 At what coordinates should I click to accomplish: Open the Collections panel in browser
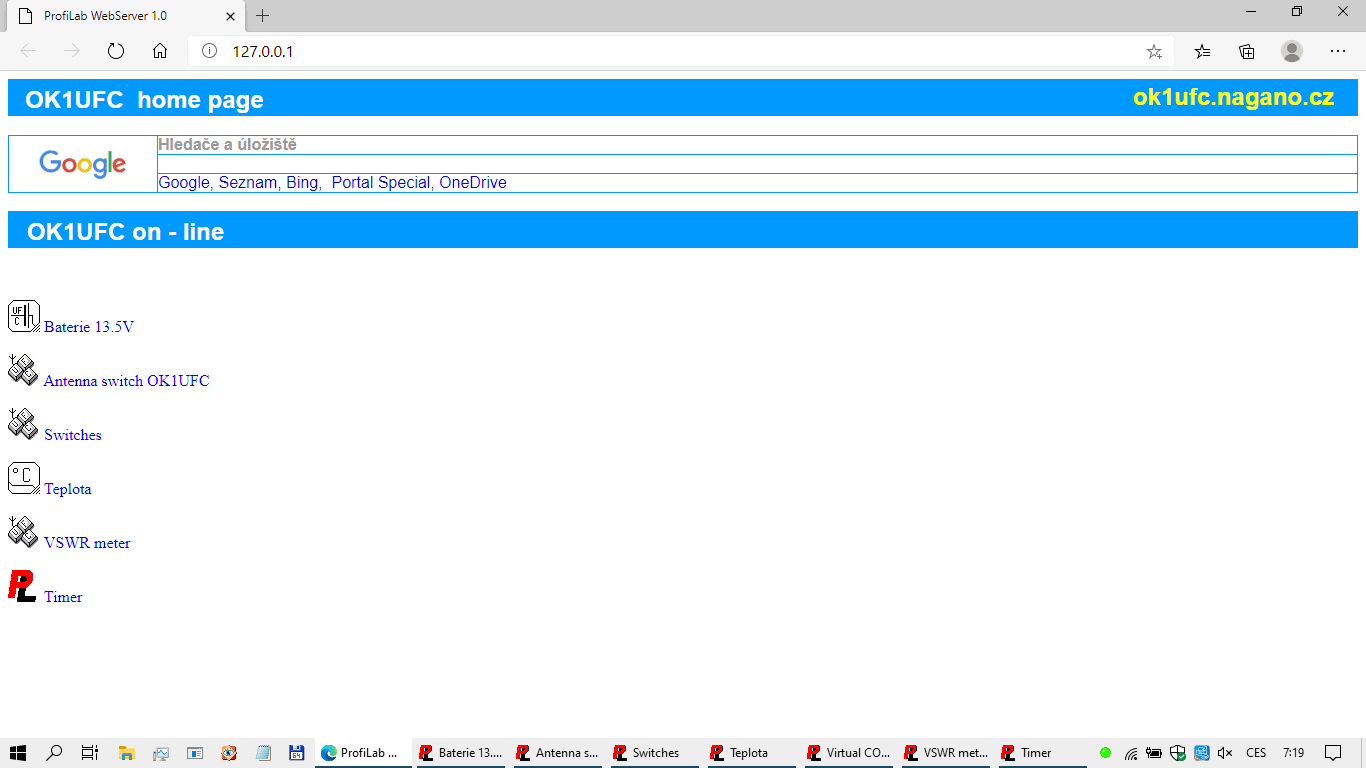[1247, 51]
